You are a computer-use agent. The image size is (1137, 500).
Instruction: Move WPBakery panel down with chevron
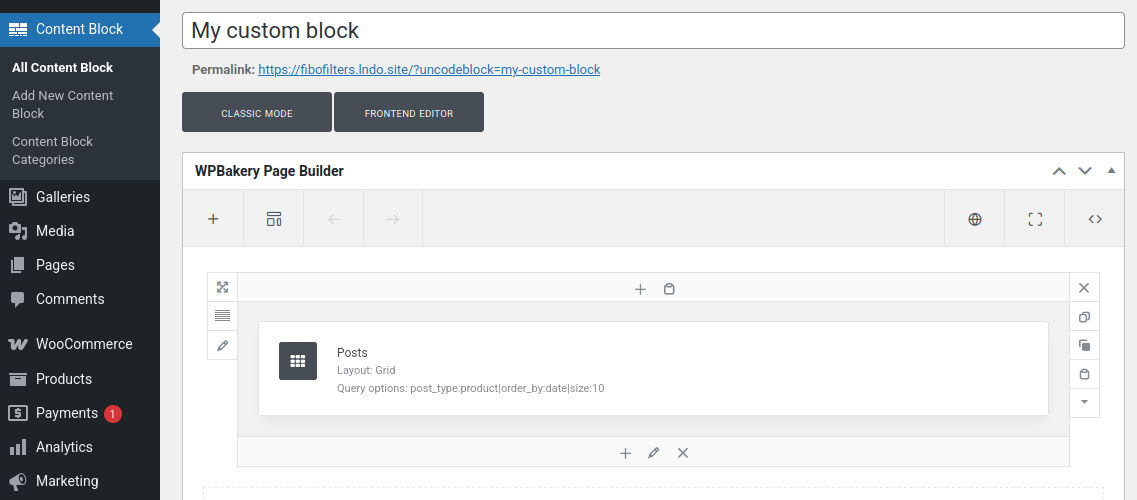(1085, 171)
